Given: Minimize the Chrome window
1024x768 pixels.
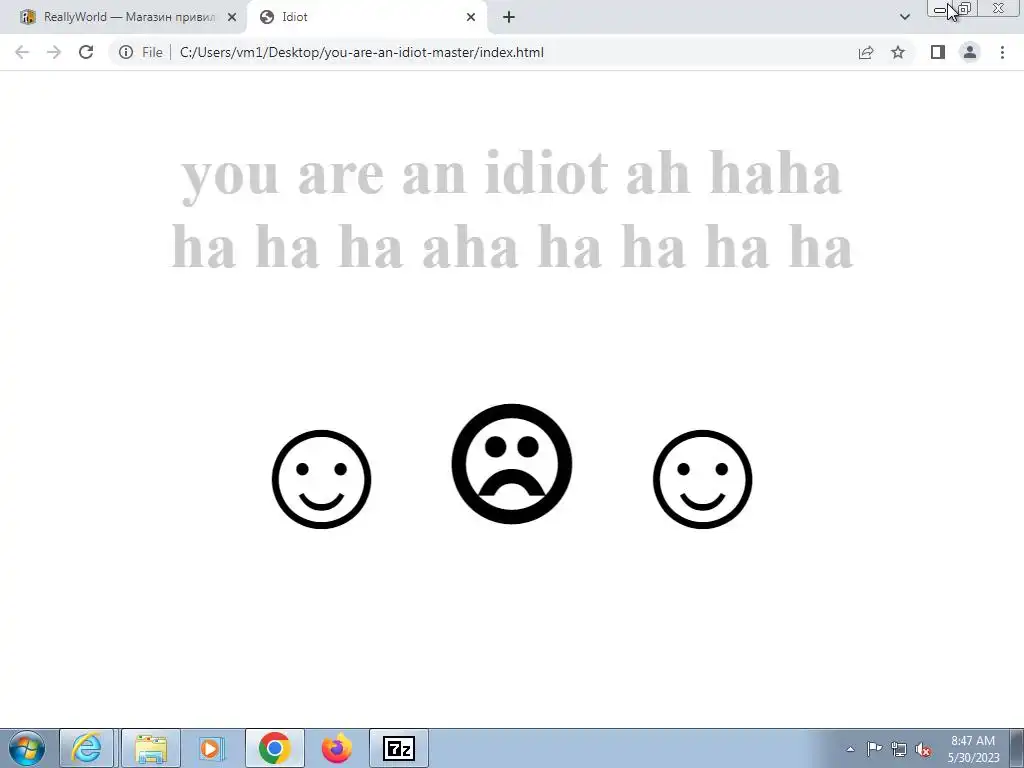Looking at the screenshot, I should pyautogui.click(x=940, y=9).
